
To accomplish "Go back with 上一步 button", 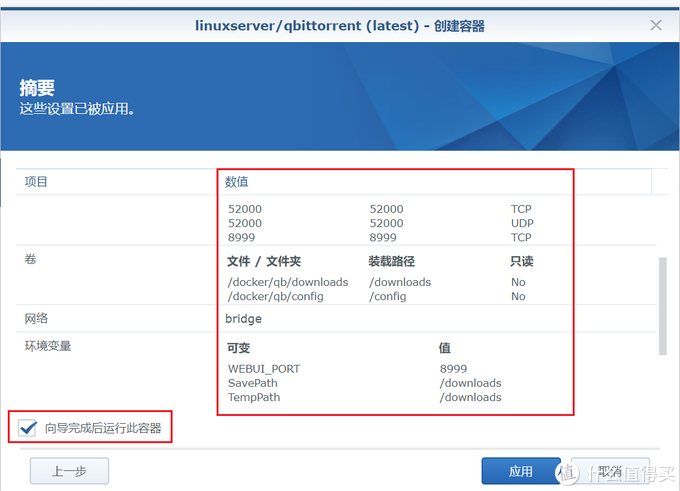I will pos(69,471).
